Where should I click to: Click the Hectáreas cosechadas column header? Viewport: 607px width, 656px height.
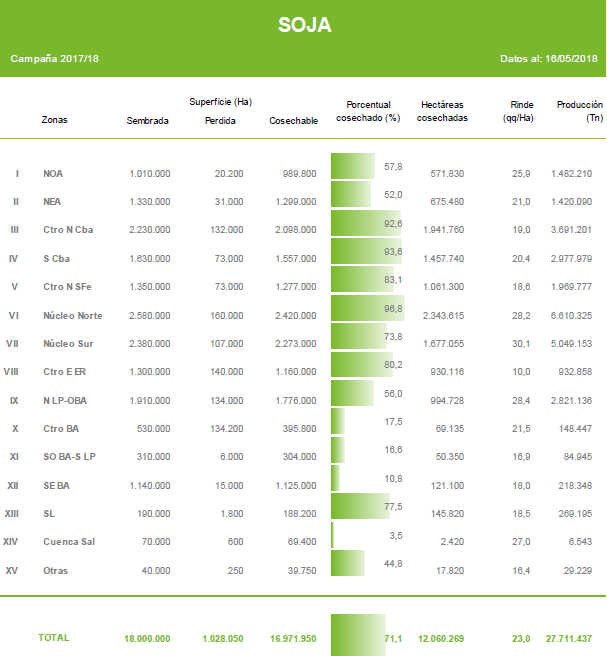(x=442, y=111)
